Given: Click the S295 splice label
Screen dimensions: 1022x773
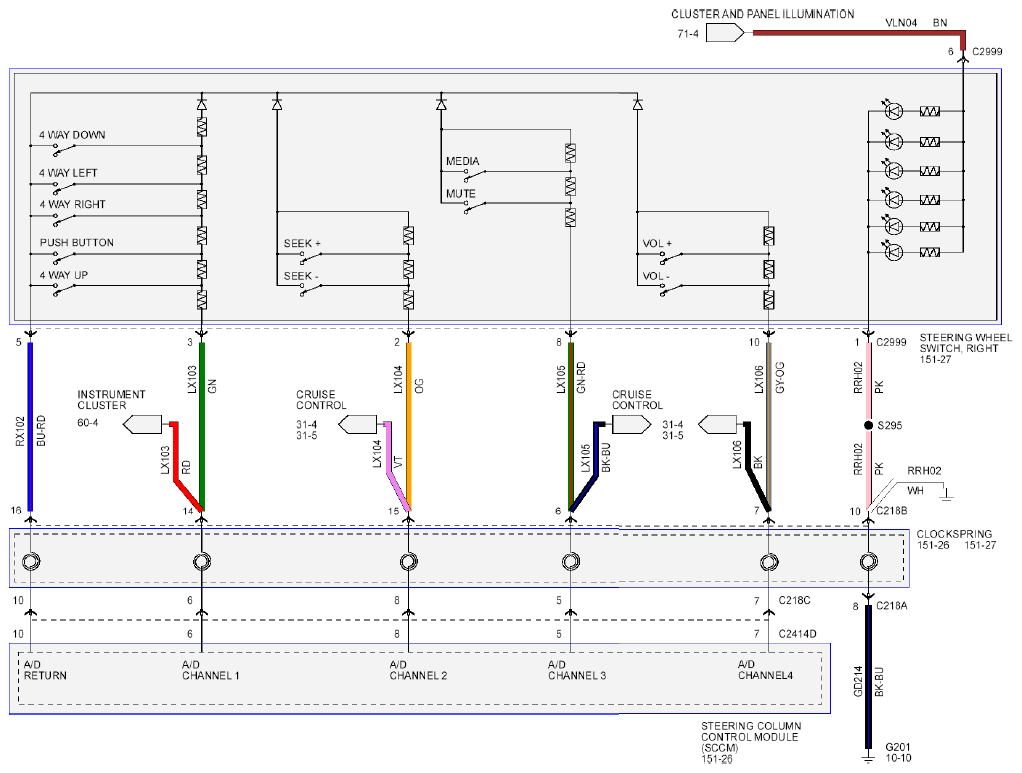Looking at the screenshot, I should pyautogui.click(x=890, y=426).
